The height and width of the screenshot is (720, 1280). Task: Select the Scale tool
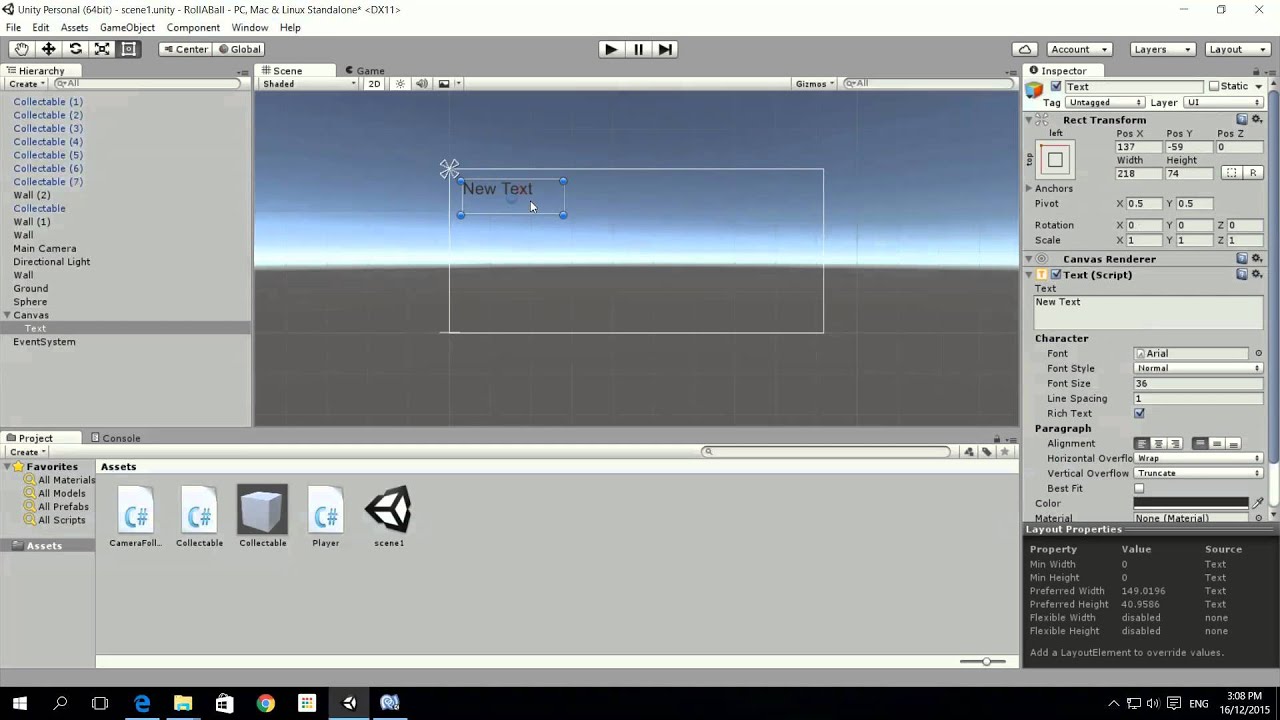tap(102, 49)
